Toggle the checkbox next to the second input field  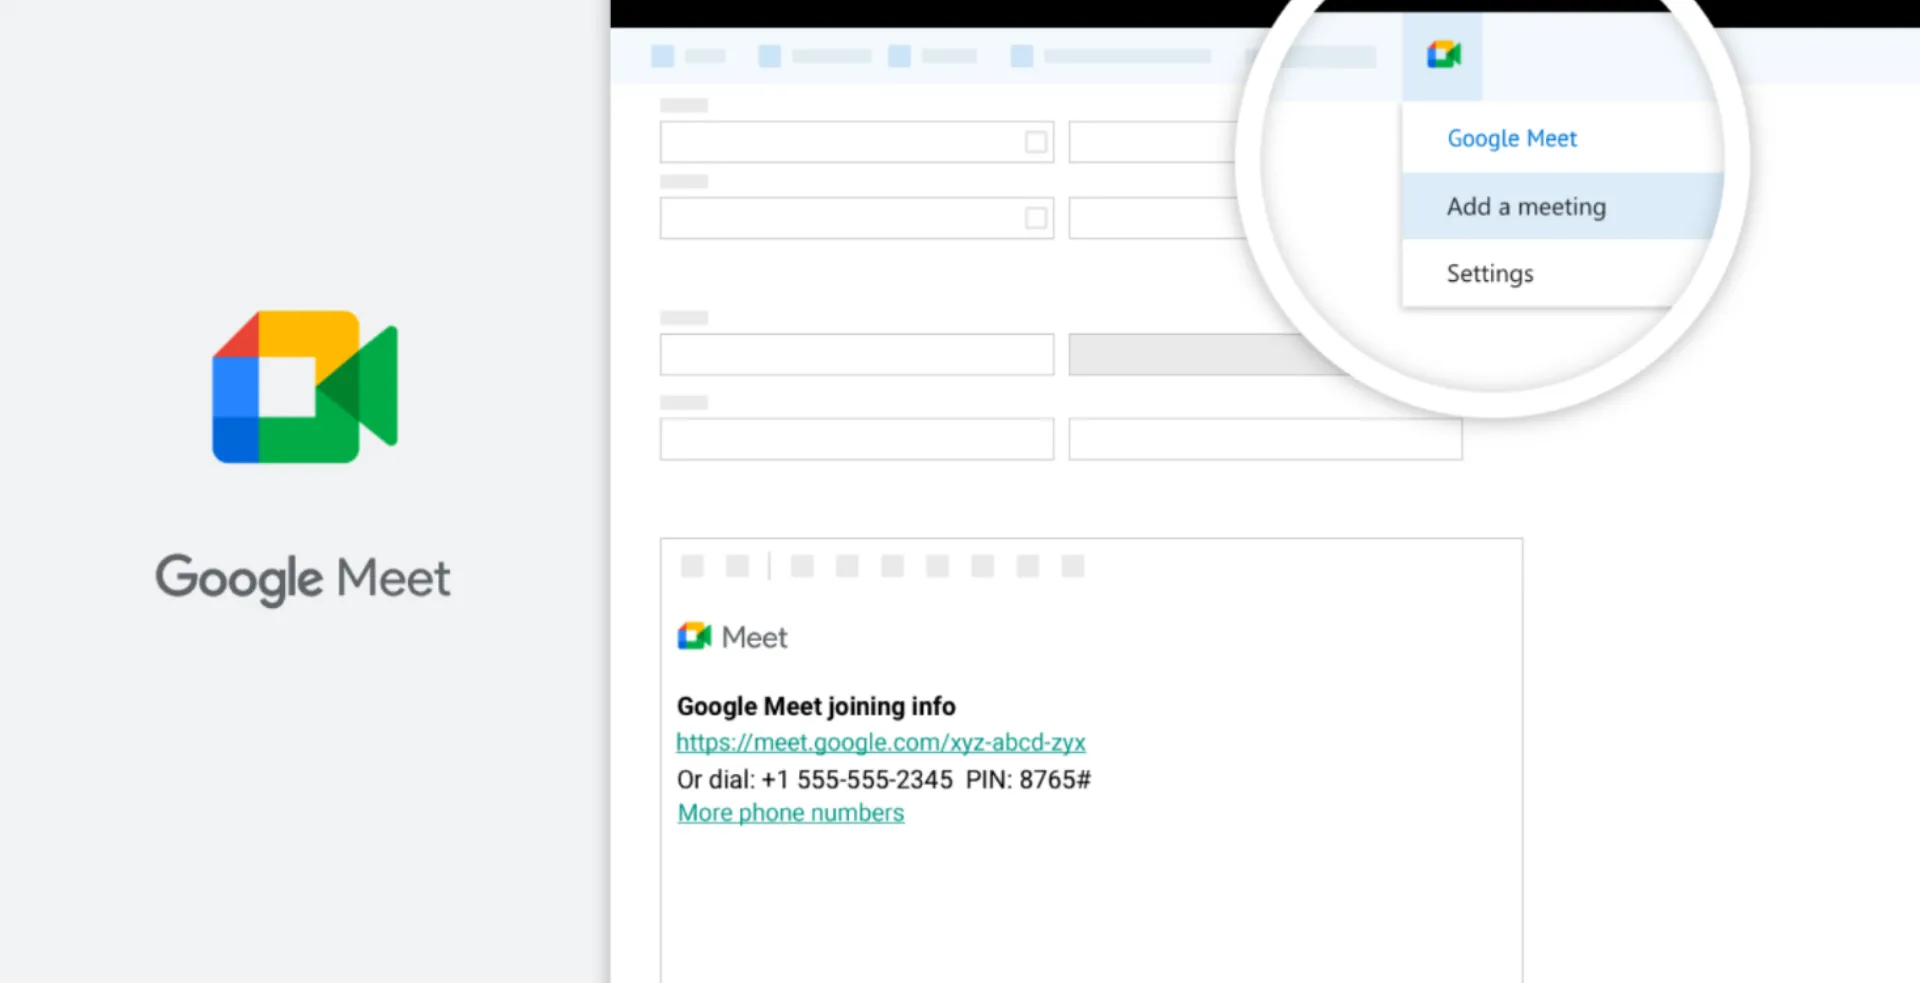(1036, 218)
